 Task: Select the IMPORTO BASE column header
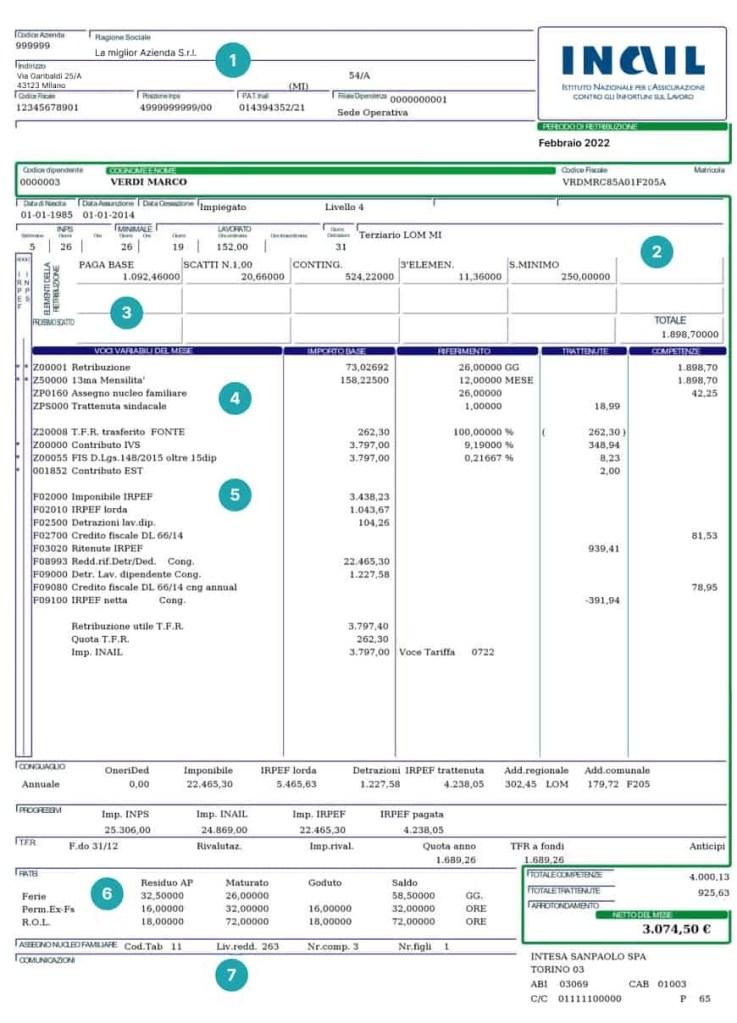(339, 351)
